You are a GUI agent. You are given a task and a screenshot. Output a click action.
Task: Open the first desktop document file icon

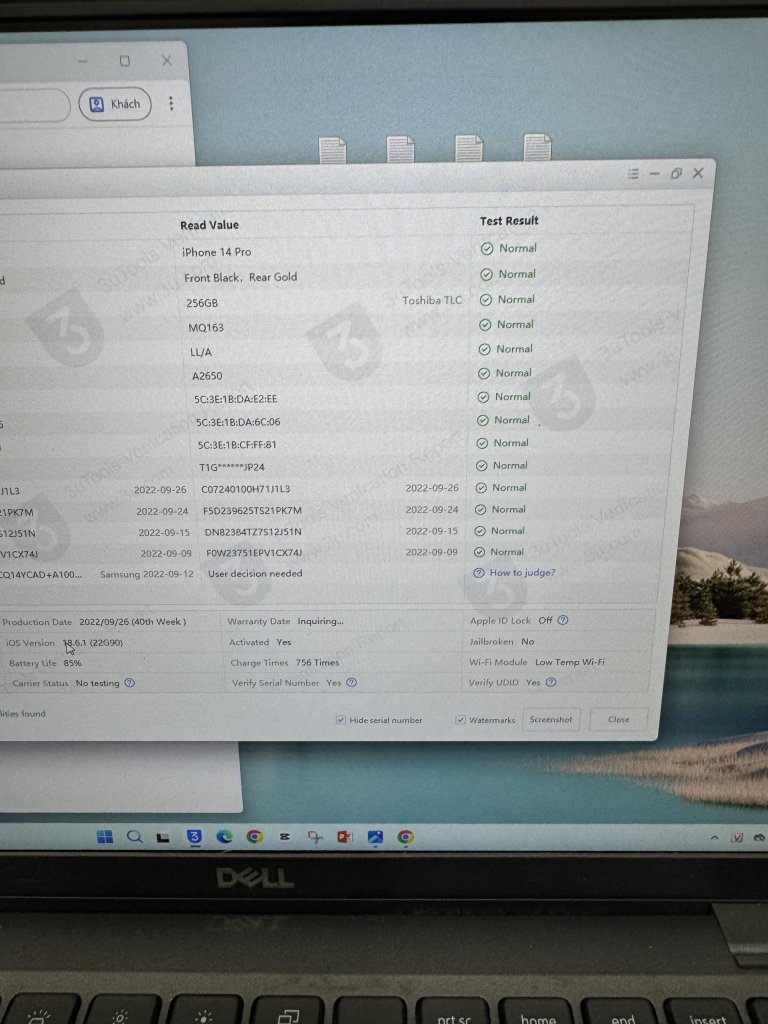coord(332,150)
